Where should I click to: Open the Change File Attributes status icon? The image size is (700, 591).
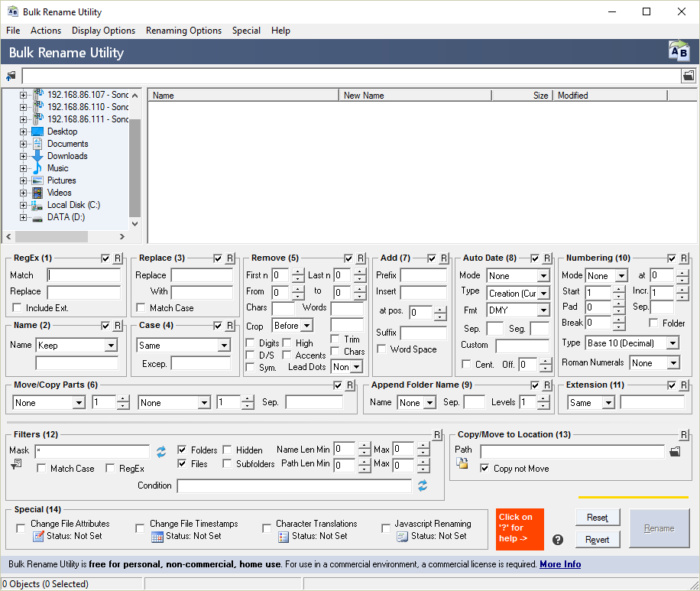point(38,536)
